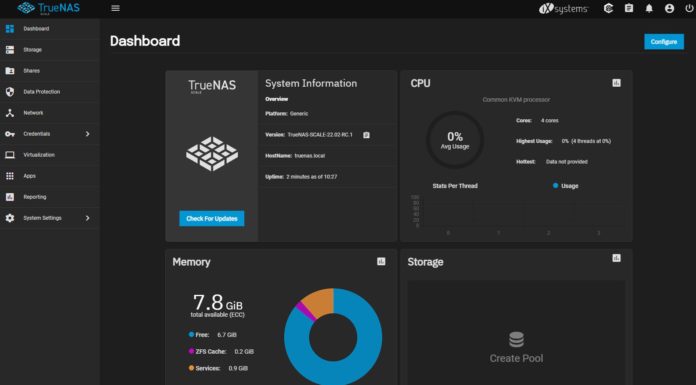Click the Virtualization laptop icon

(x=10, y=155)
